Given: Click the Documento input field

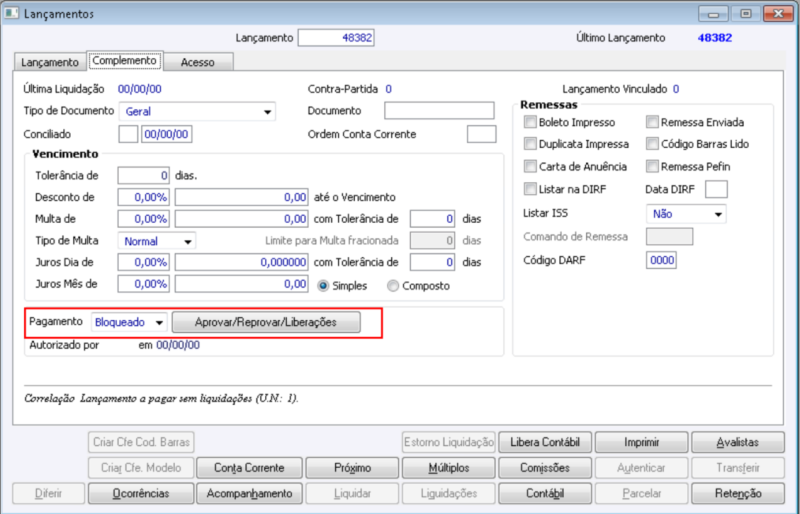Looking at the screenshot, I should coord(439,111).
